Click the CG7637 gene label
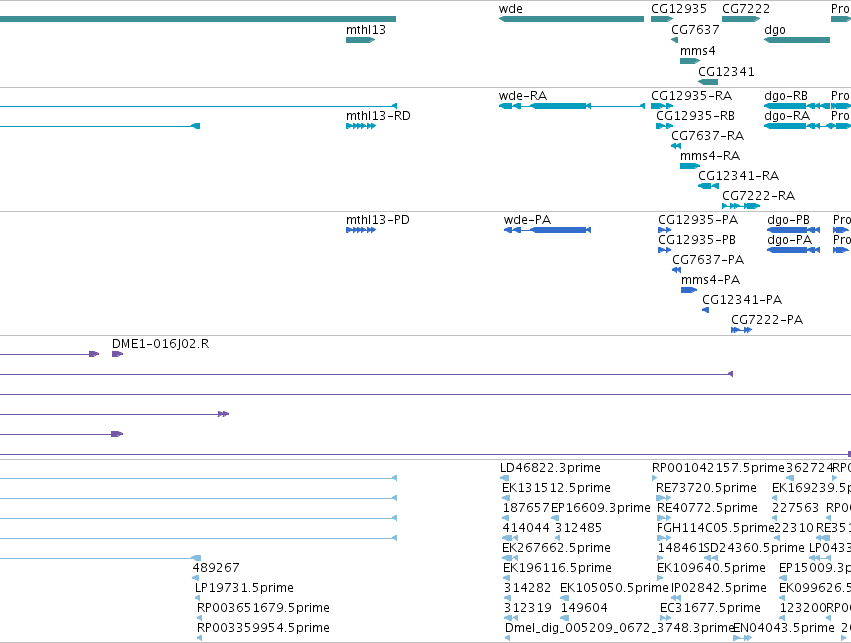The height and width of the screenshot is (643, 851). click(695, 30)
